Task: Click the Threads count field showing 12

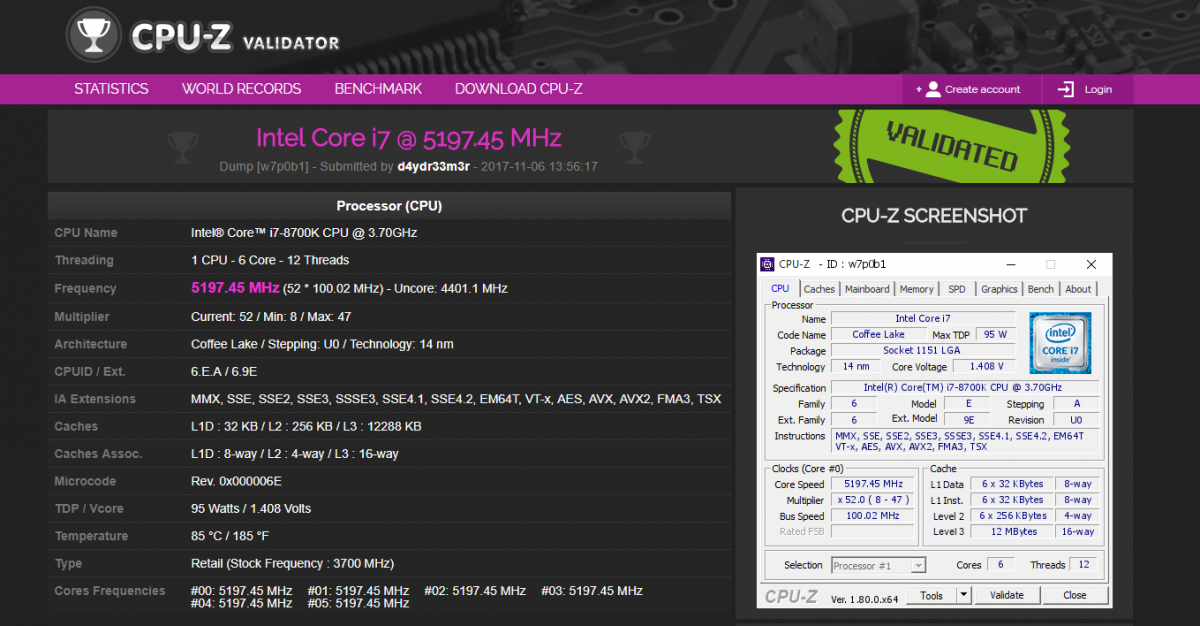Action: click(1083, 565)
